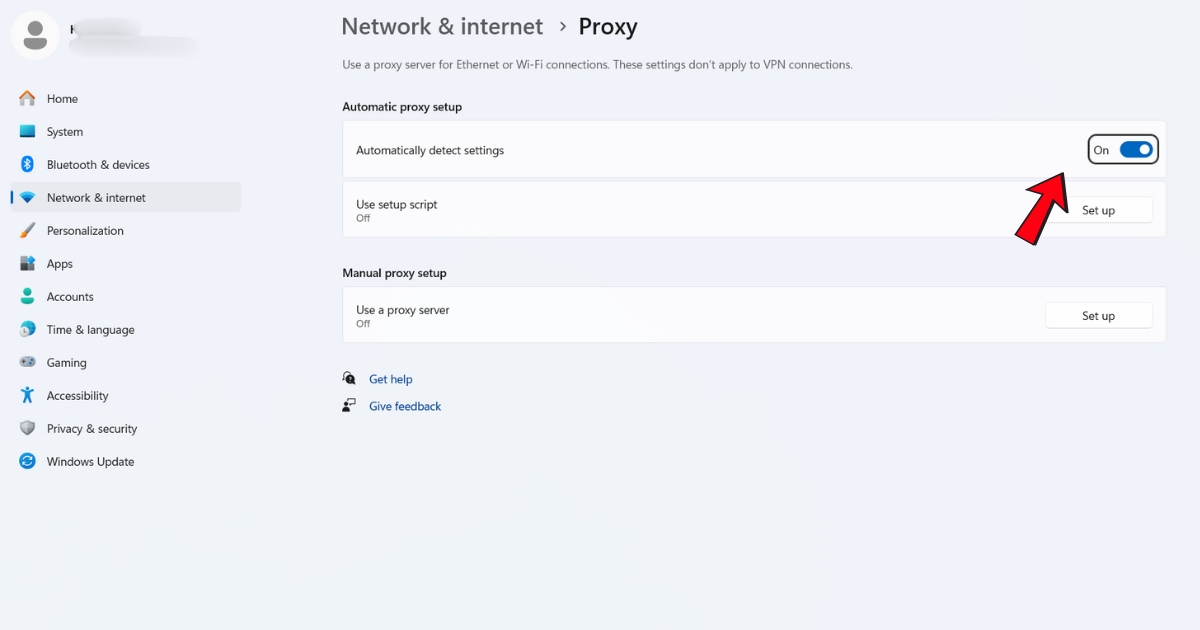The width and height of the screenshot is (1200, 630).
Task: Open Privacy & security settings
Action: coord(91,428)
